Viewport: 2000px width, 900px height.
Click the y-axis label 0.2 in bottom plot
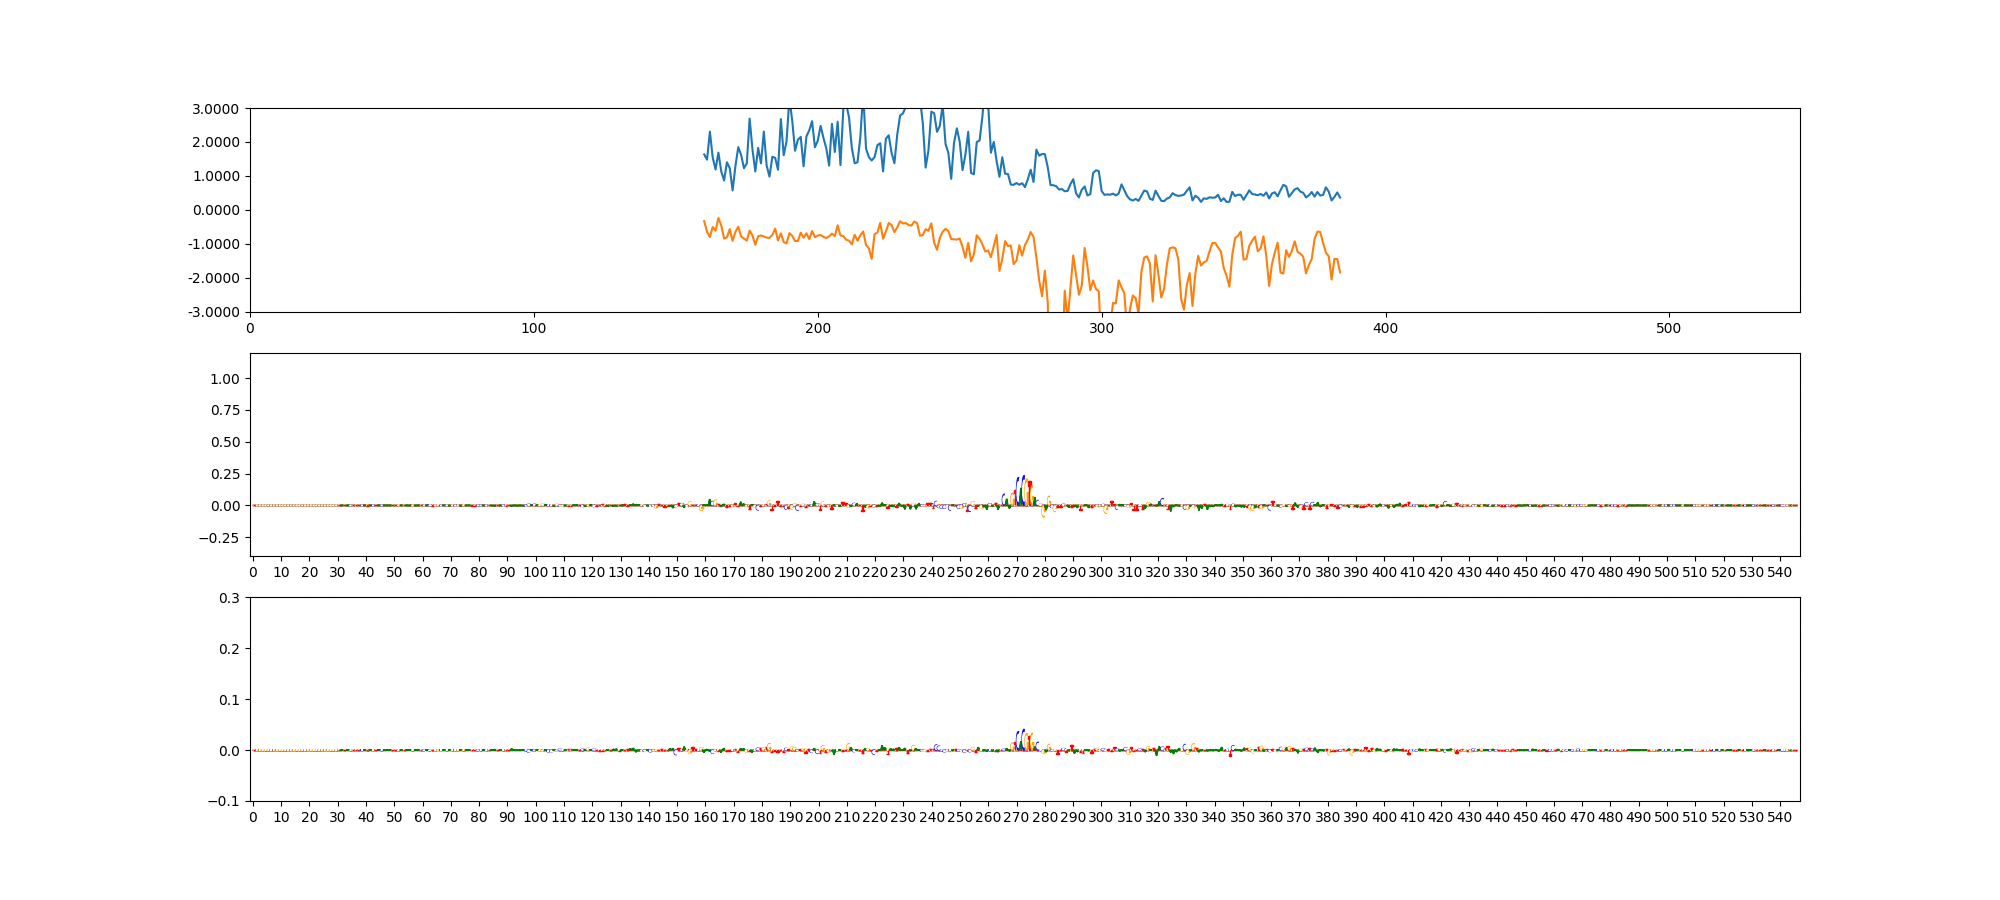229,649
